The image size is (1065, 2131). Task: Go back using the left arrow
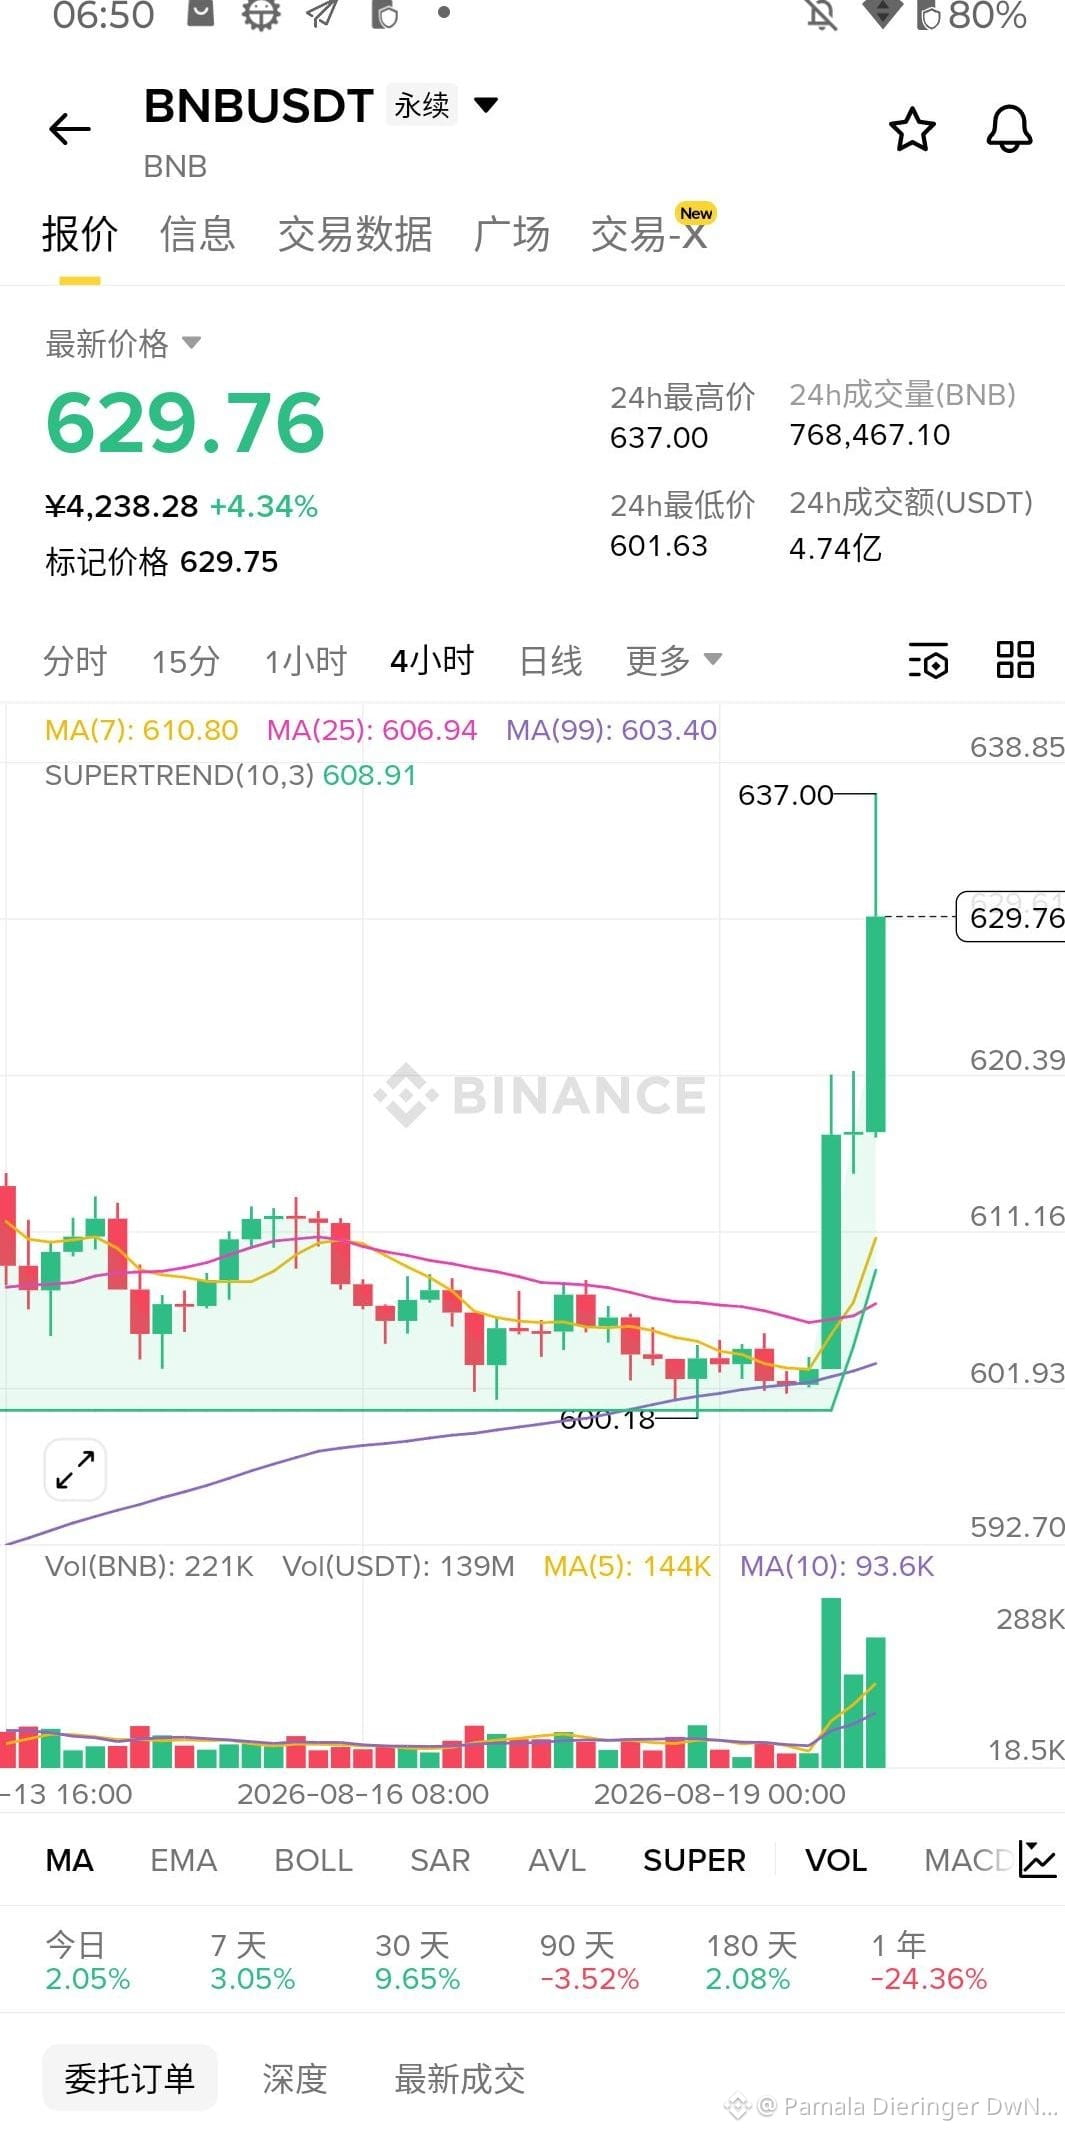(x=70, y=129)
